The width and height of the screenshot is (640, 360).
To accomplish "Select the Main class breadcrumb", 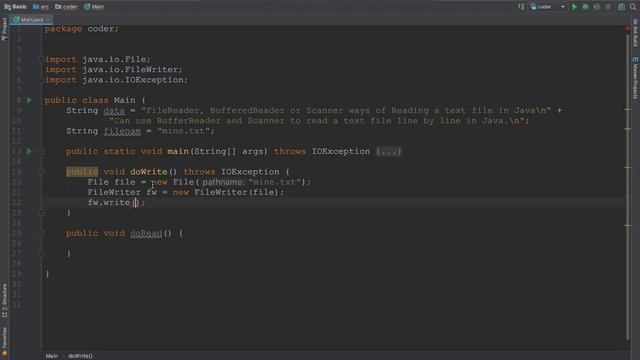I will point(94,7).
